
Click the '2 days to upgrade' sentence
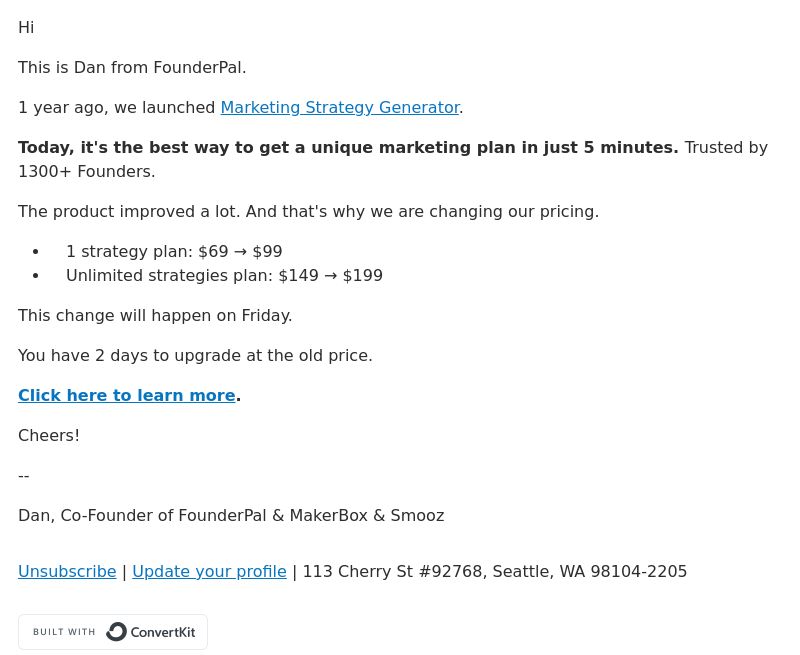point(195,356)
